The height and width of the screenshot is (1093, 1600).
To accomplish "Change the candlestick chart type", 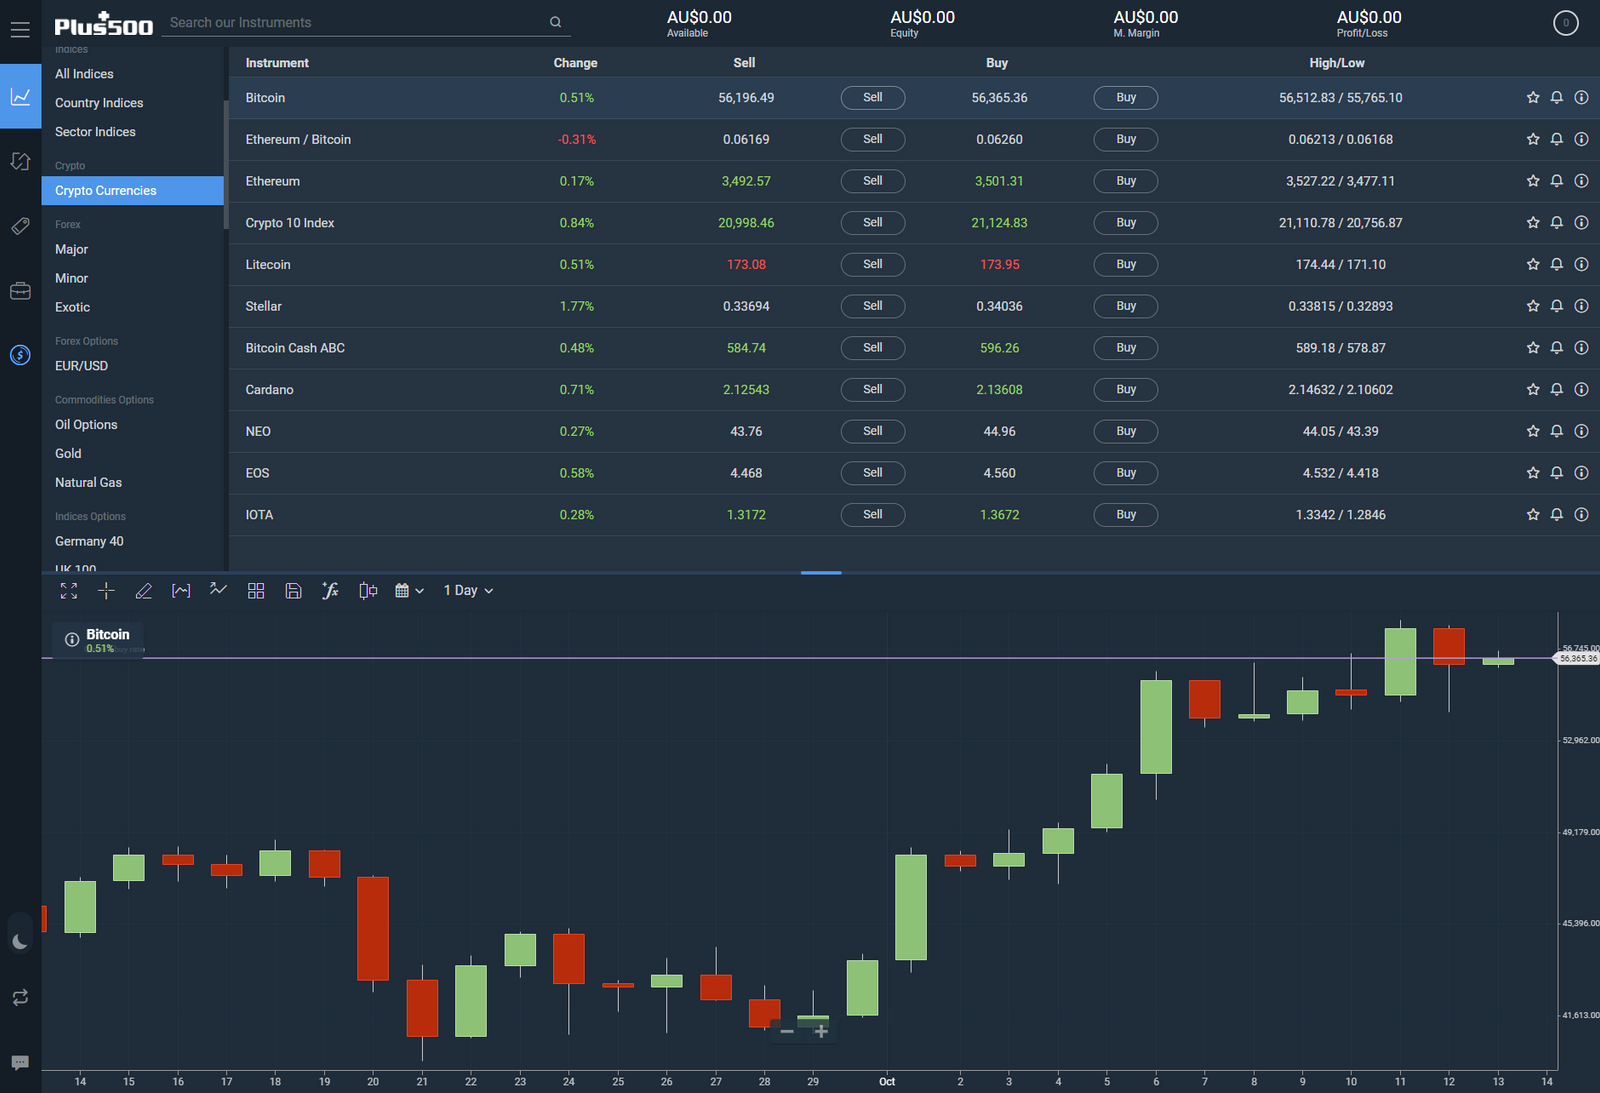I will click(x=368, y=591).
